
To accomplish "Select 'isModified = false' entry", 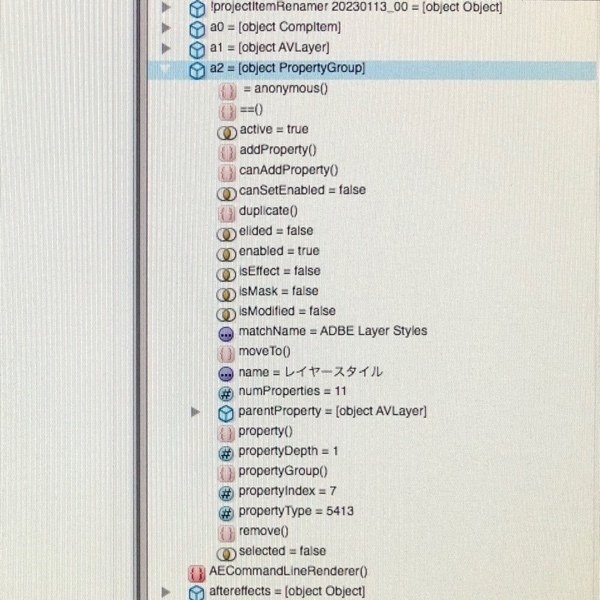I will click(x=287, y=311).
